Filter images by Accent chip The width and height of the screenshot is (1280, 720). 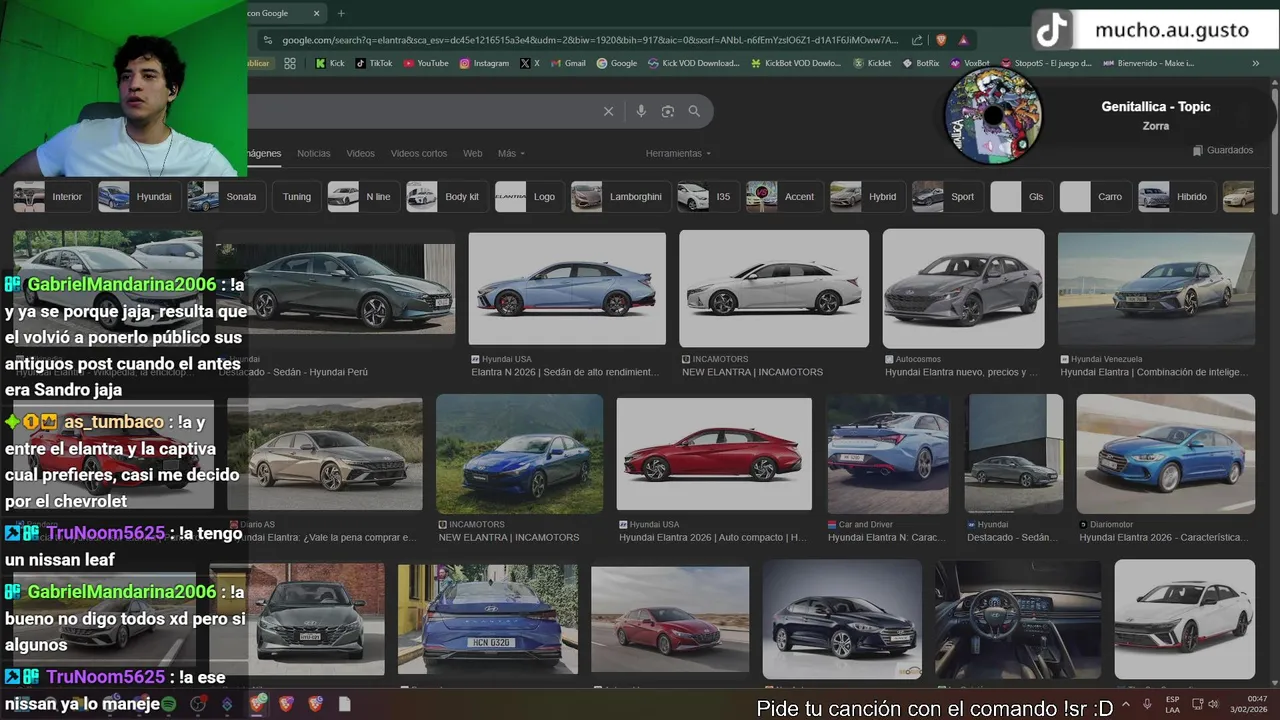[783, 197]
